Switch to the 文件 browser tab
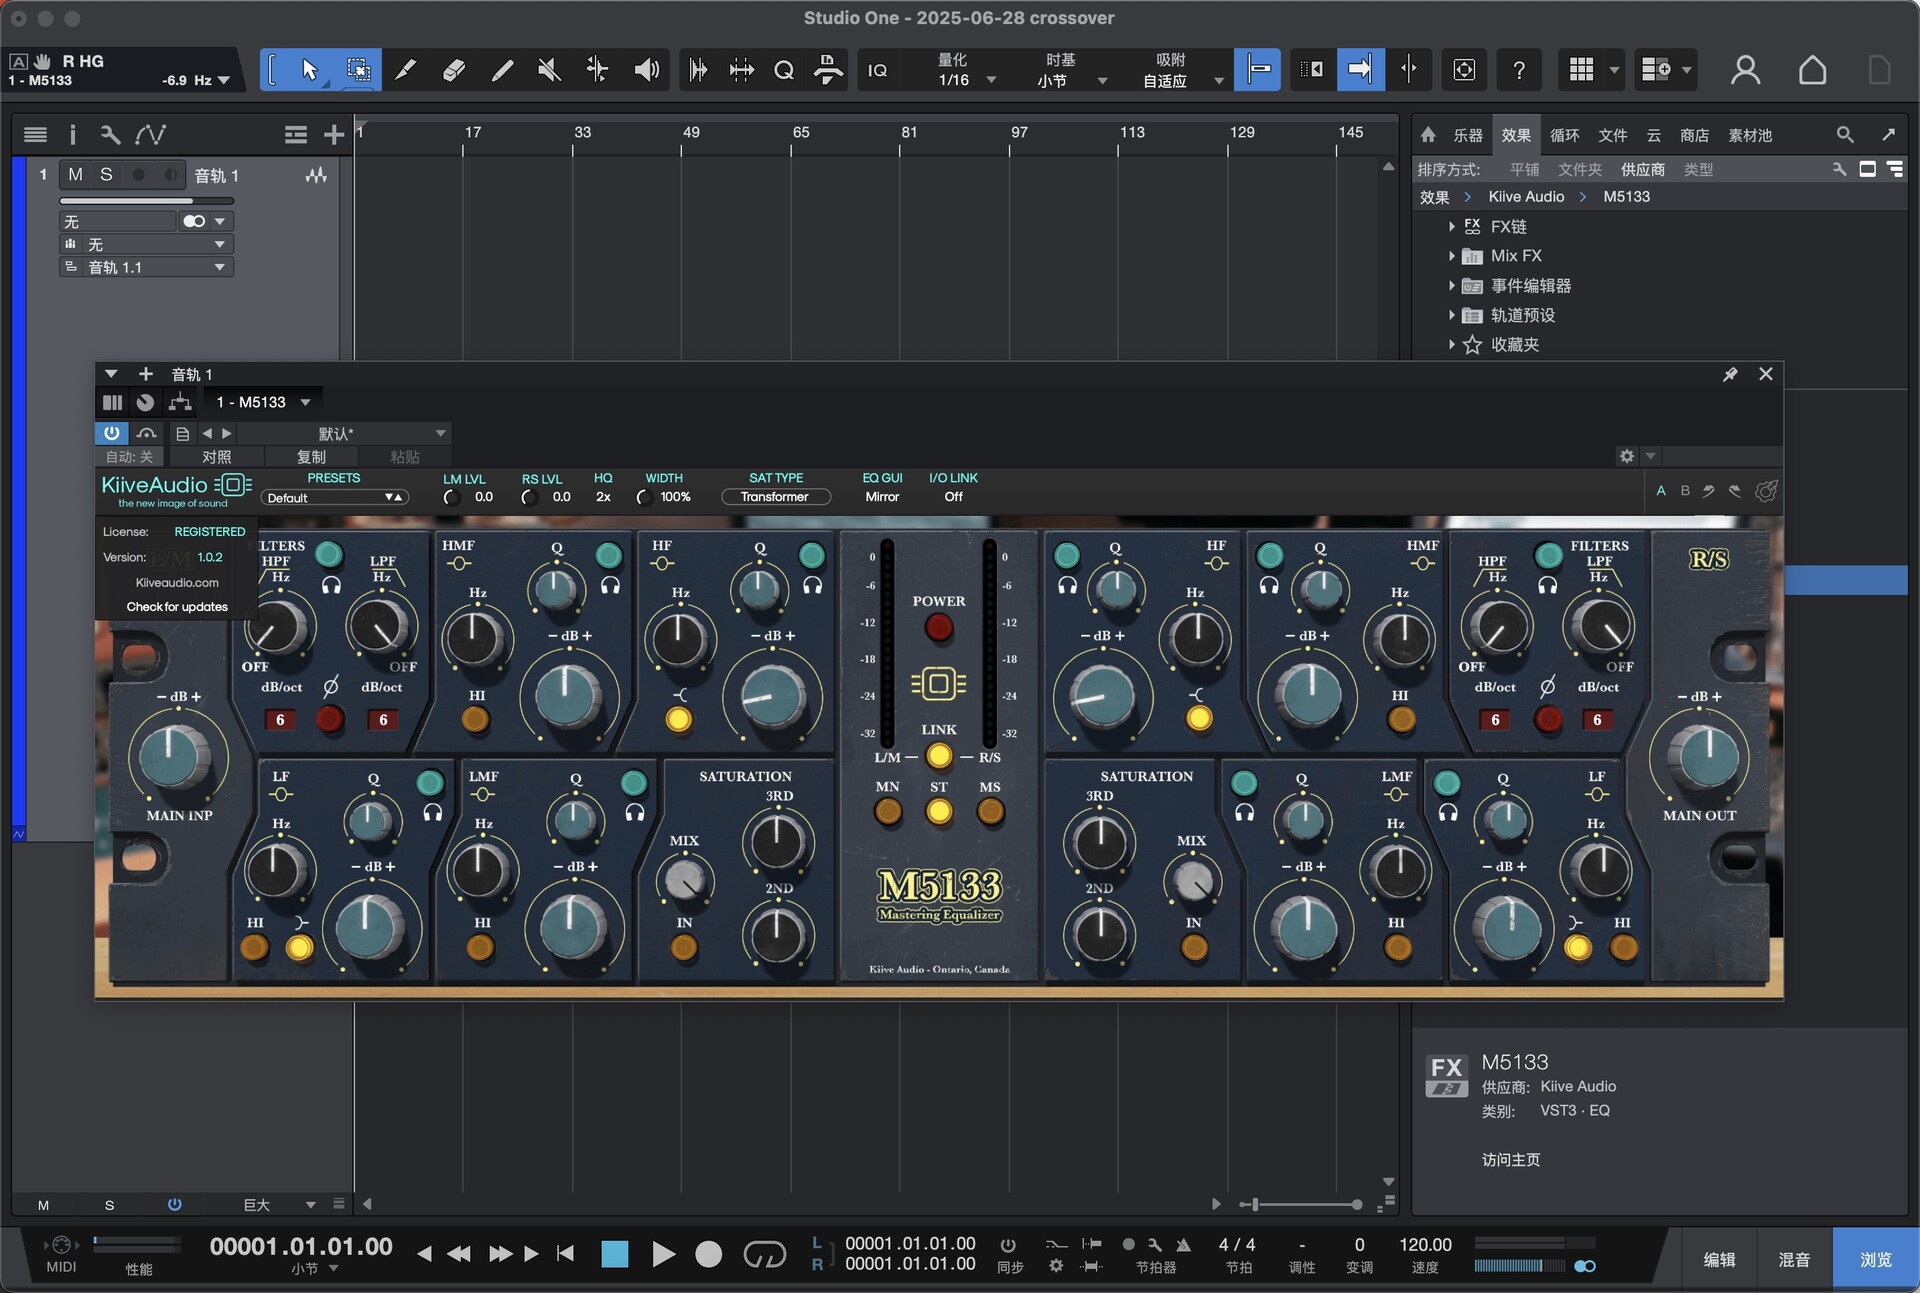Screen dimensions: 1920x1293 1612,135
